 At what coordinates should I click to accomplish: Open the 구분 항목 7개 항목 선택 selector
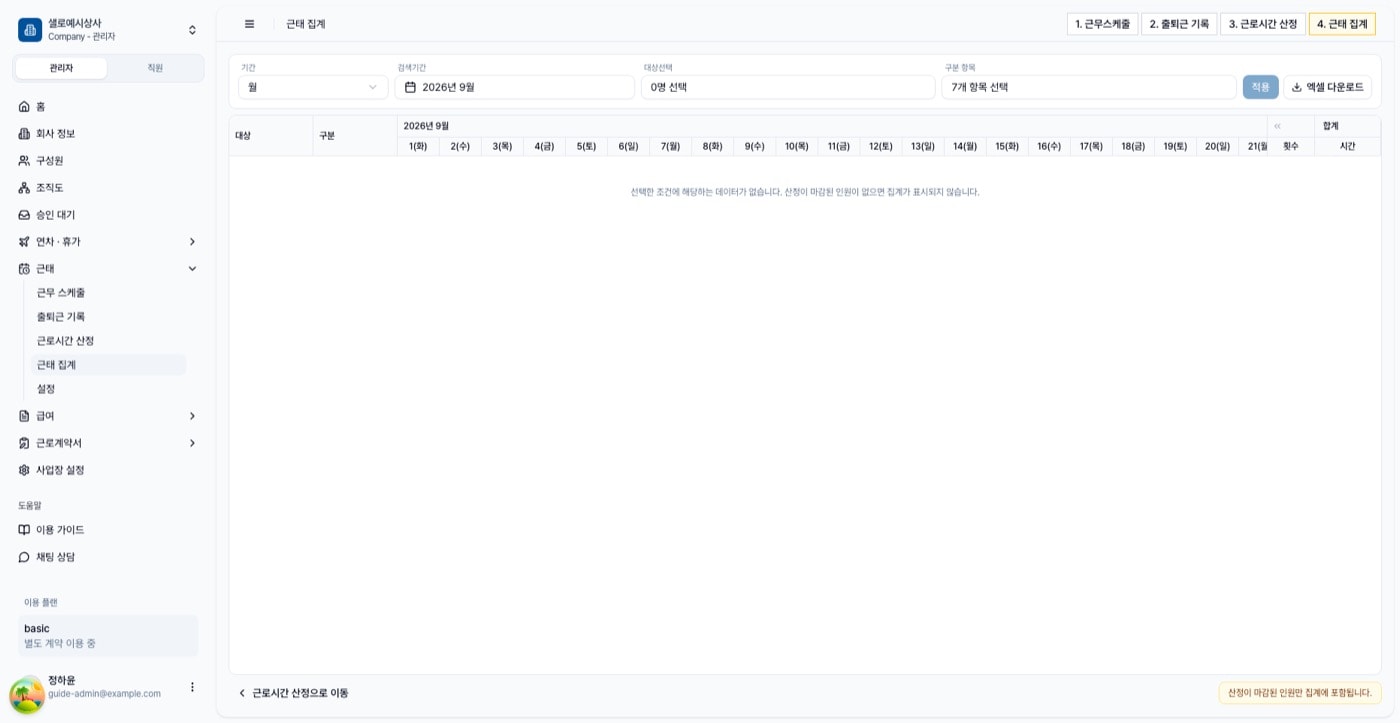(1089, 87)
